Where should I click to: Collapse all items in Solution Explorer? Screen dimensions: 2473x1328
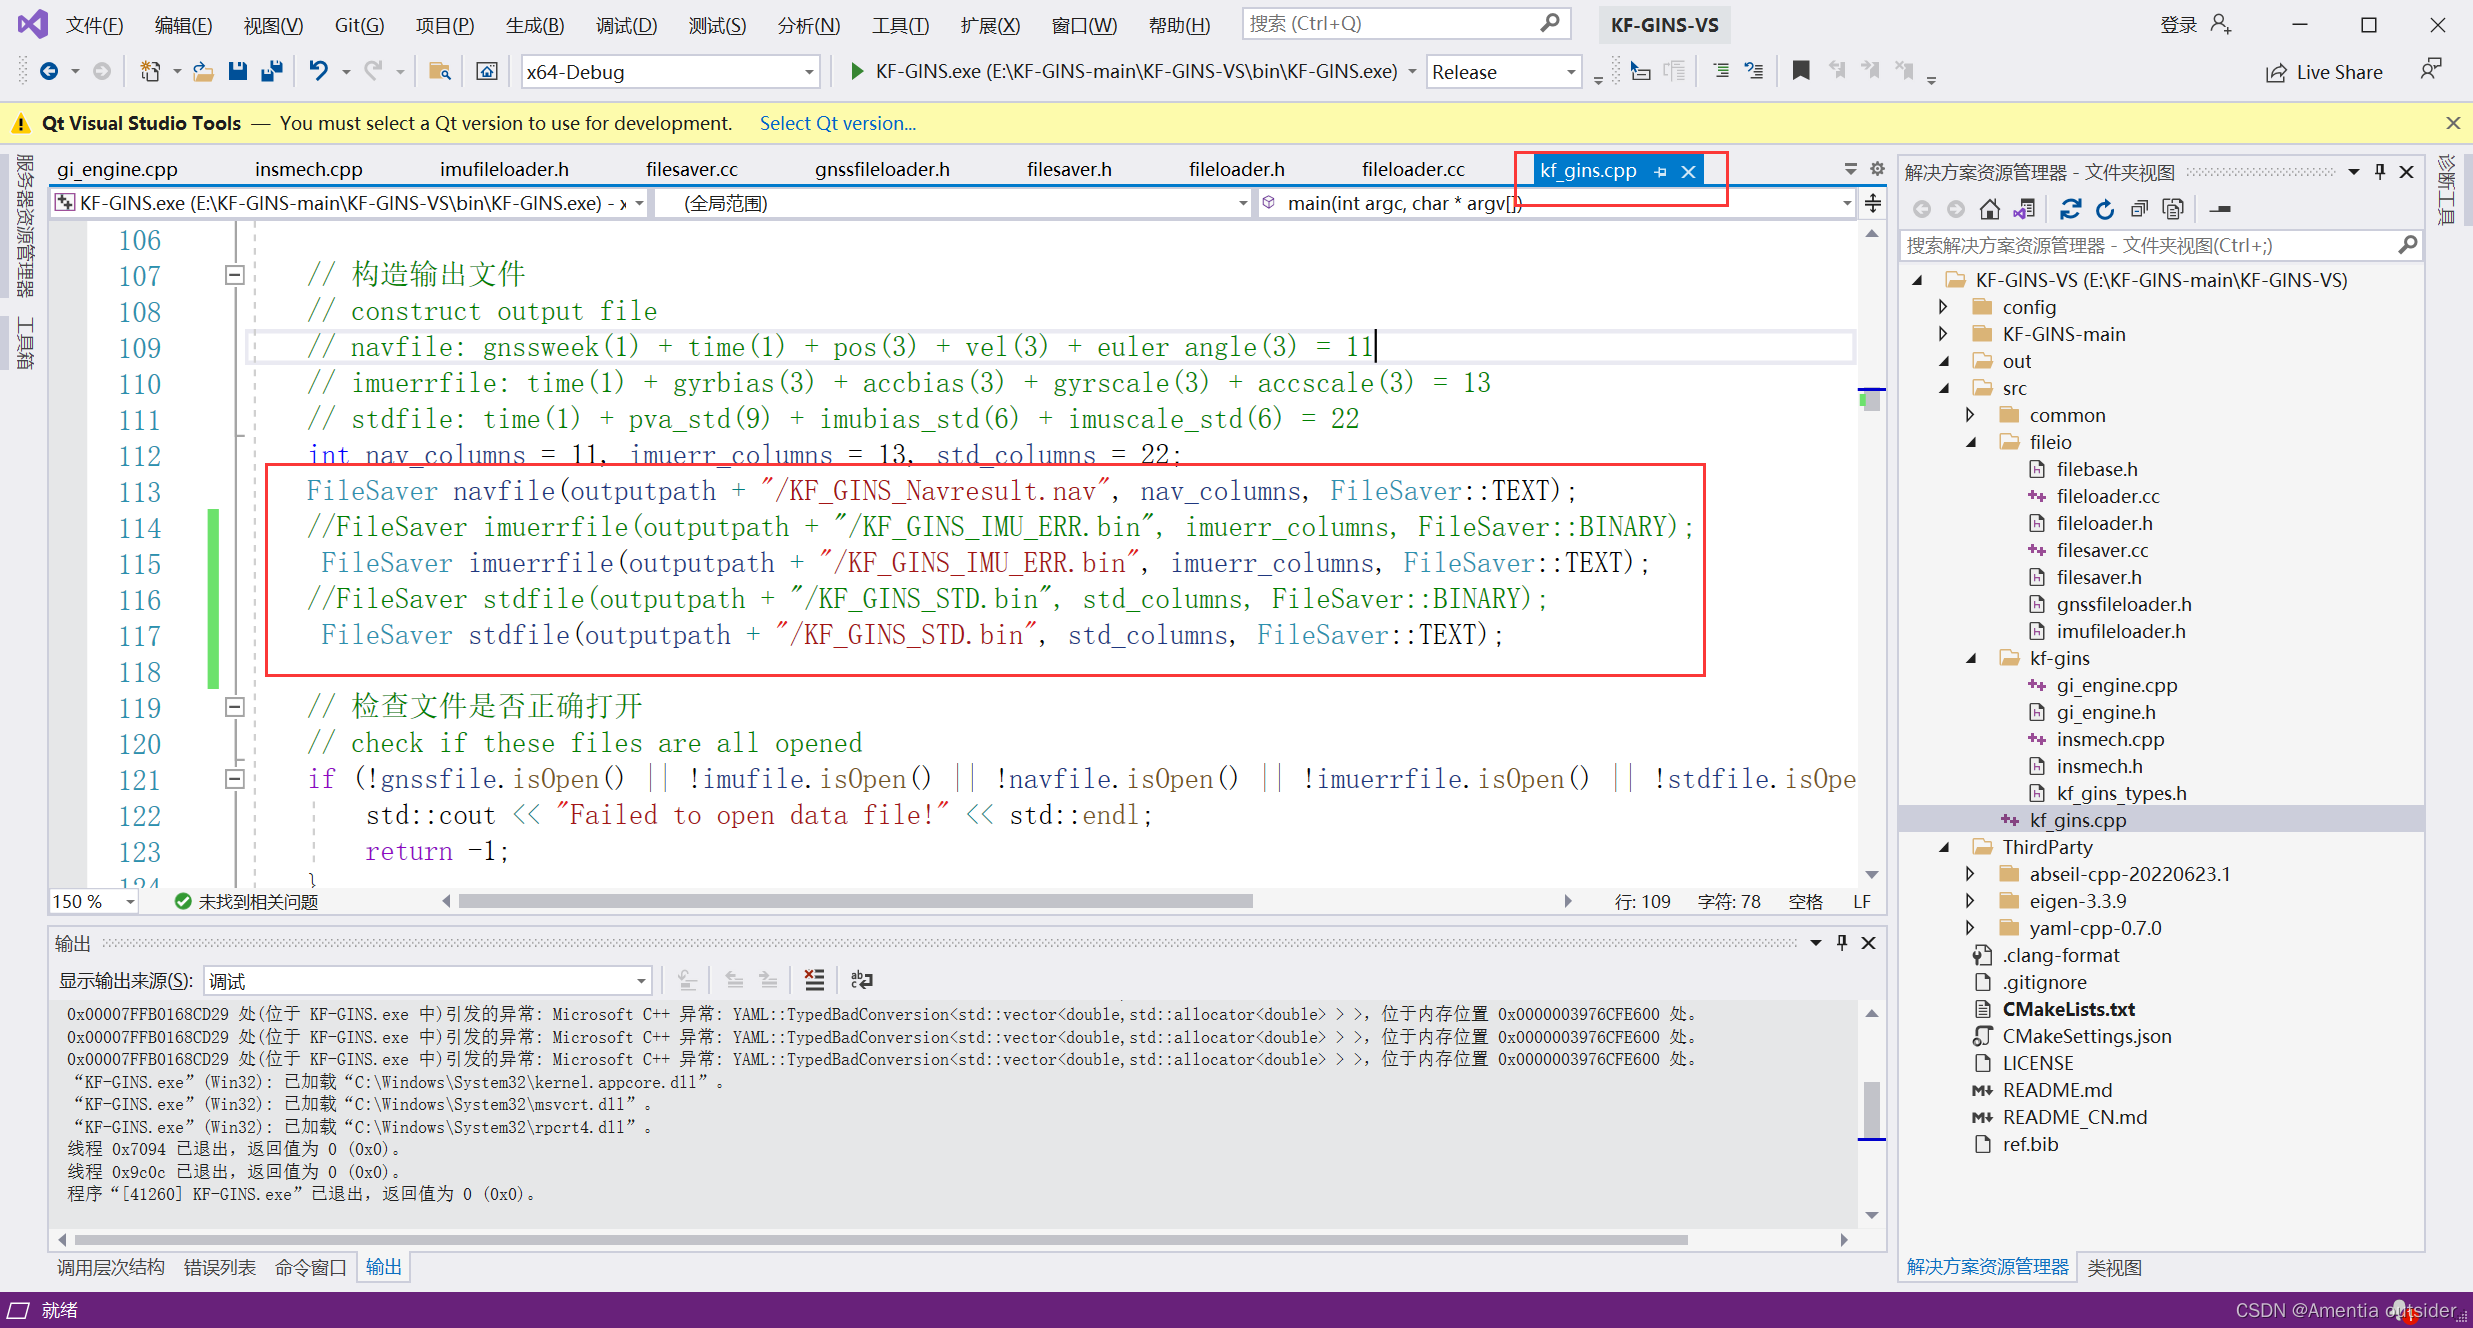2139,209
